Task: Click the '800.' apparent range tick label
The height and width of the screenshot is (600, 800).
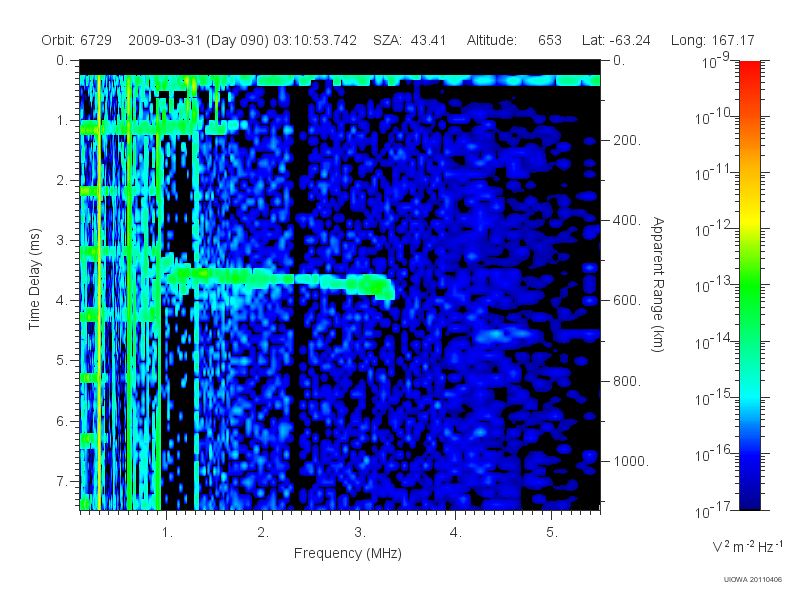Action: coord(627,381)
